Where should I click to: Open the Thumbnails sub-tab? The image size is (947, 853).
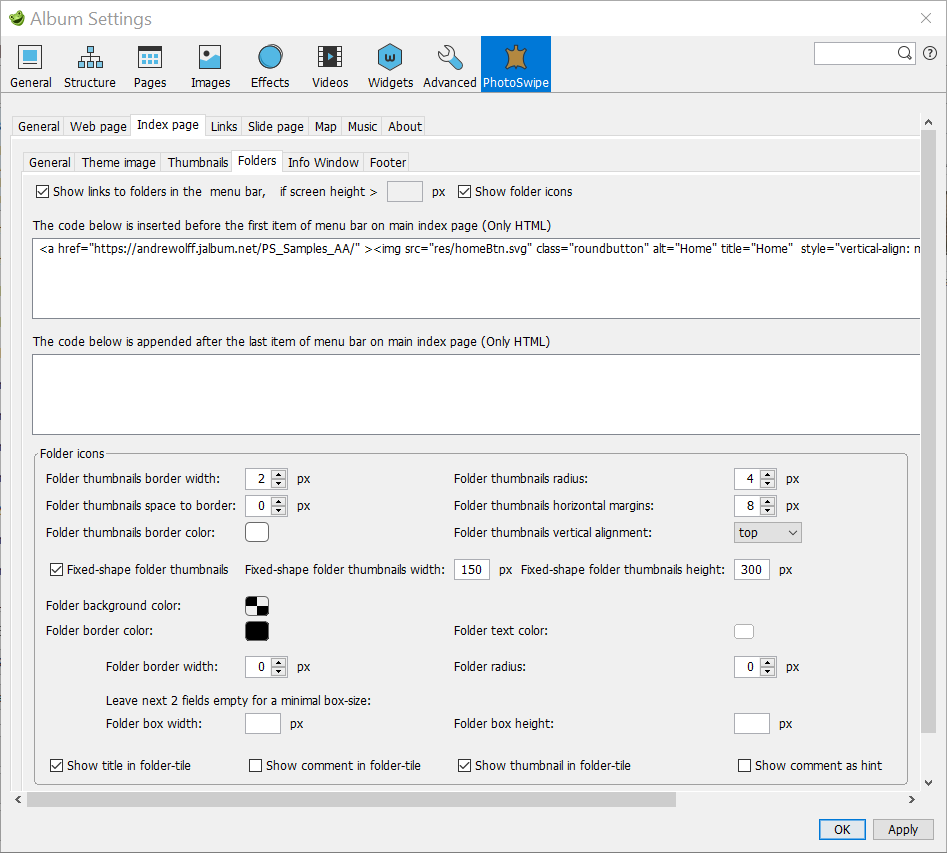click(x=198, y=163)
